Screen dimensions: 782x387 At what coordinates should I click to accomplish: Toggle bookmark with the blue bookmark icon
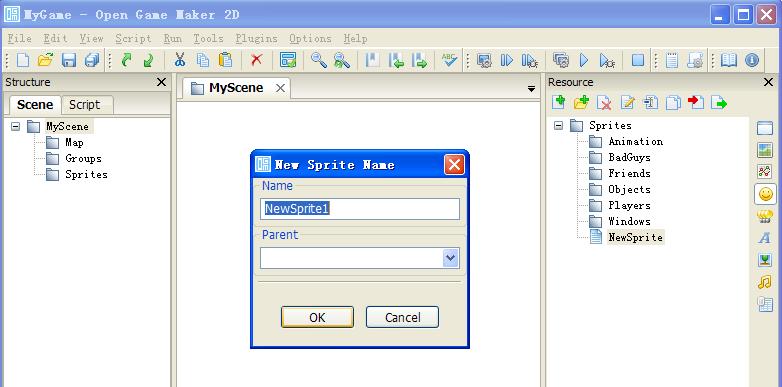(x=373, y=60)
